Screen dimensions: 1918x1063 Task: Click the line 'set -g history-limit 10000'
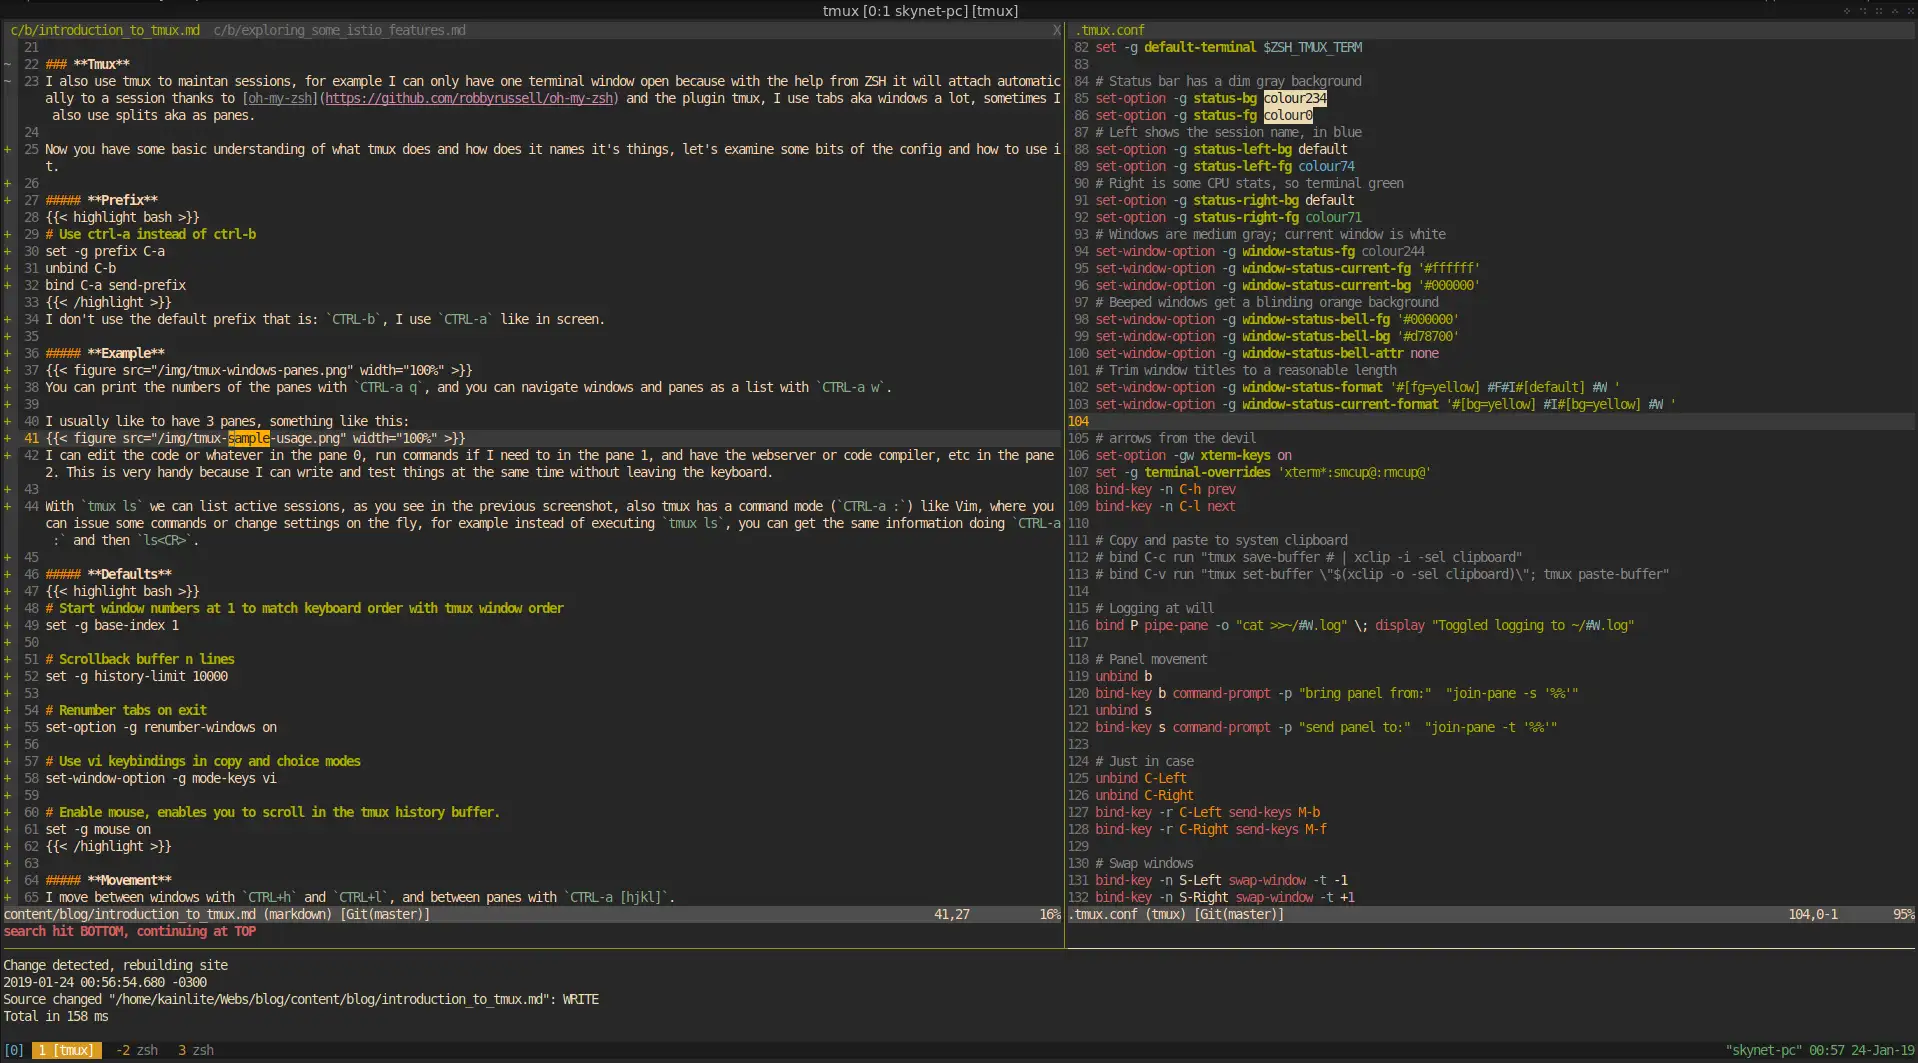[137, 676]
